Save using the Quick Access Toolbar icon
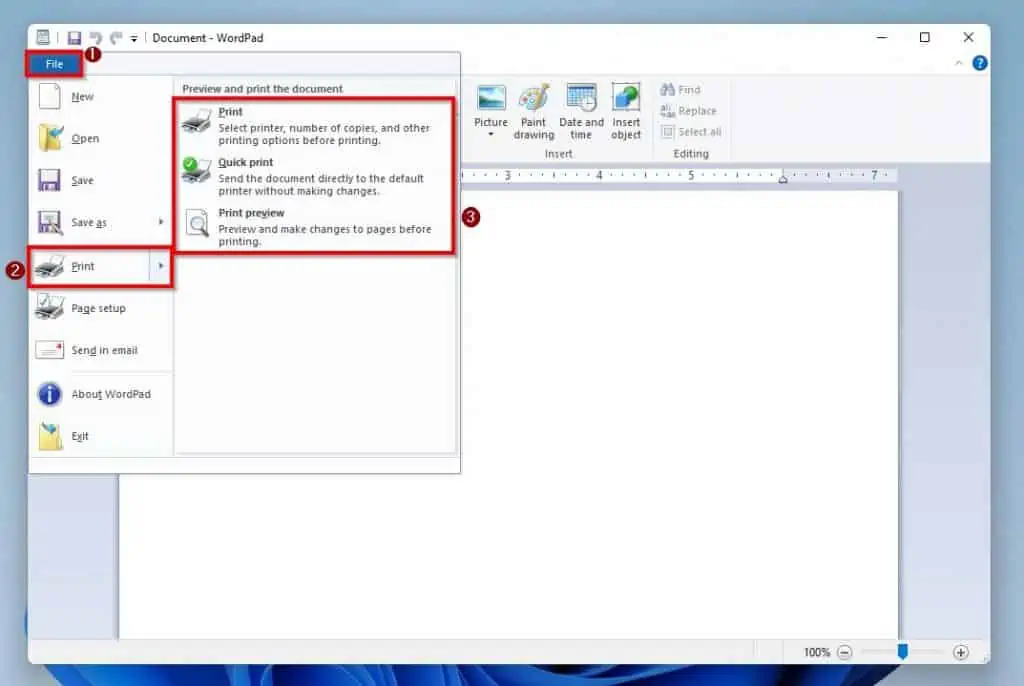 [74, 37]
